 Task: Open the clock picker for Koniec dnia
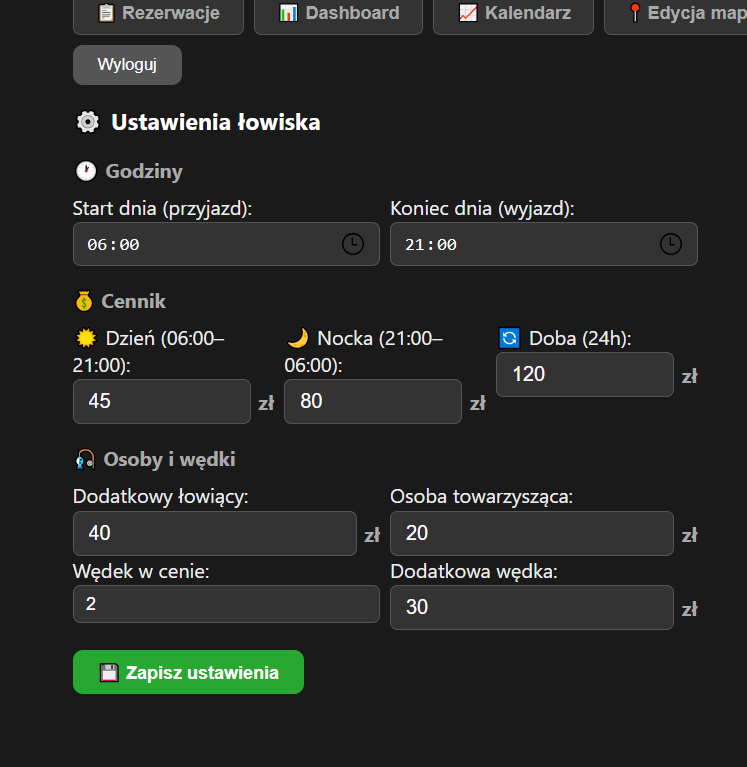[x=671, y=244]
